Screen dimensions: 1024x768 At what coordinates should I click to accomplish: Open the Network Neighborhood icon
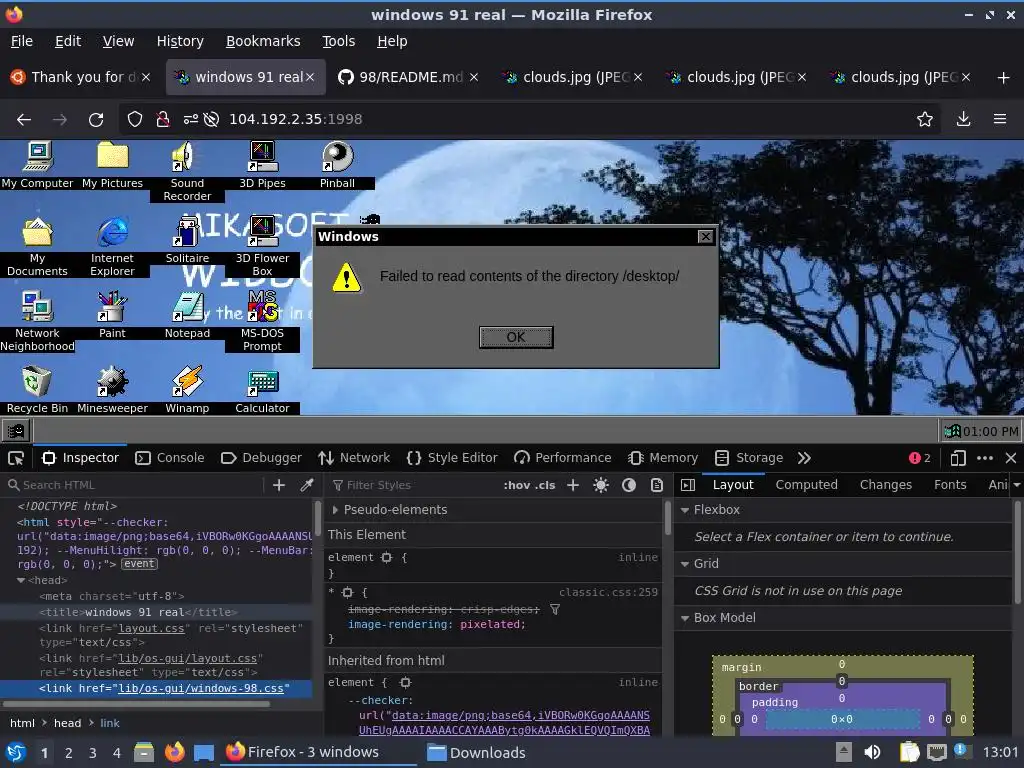tap(37, 321)
